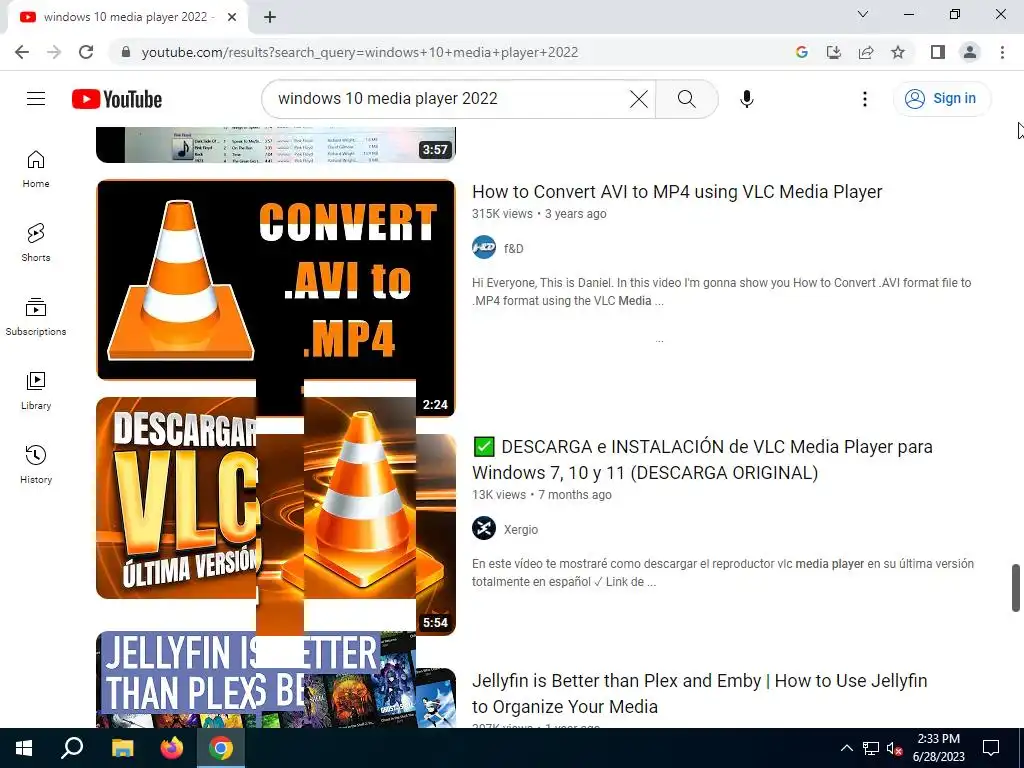1024x768 pixels.
Task: Clear the search box with the X
Action: click(x=639, y=99)
